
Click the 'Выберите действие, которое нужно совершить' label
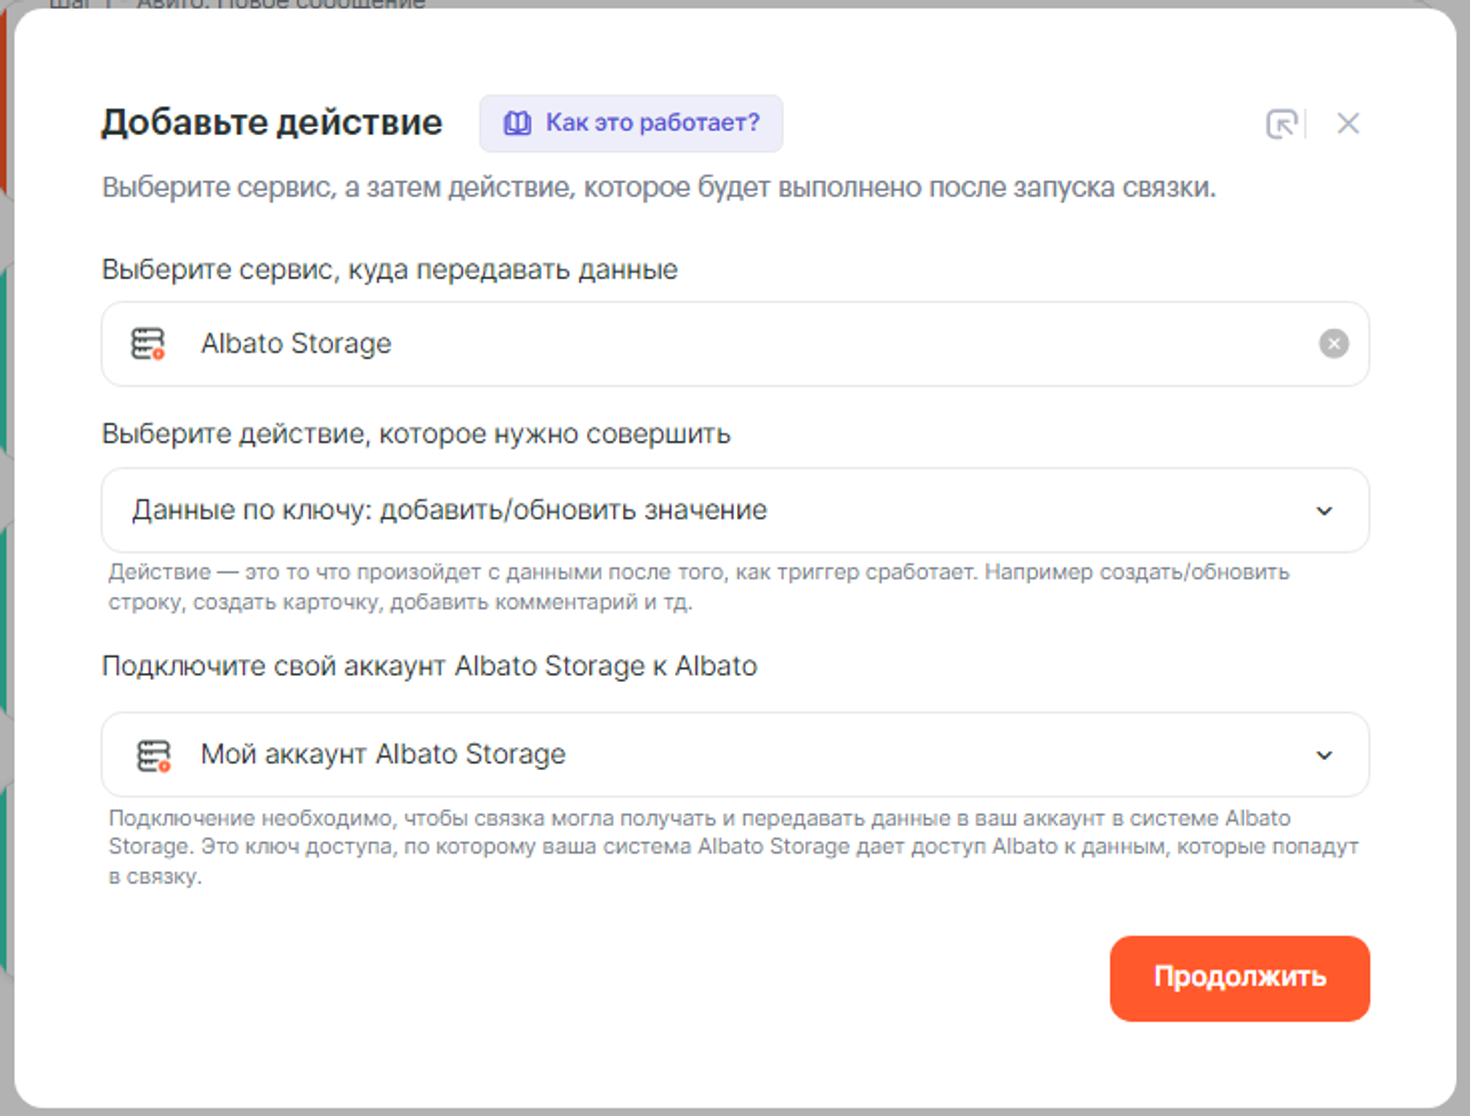click(x=416, y=434)
